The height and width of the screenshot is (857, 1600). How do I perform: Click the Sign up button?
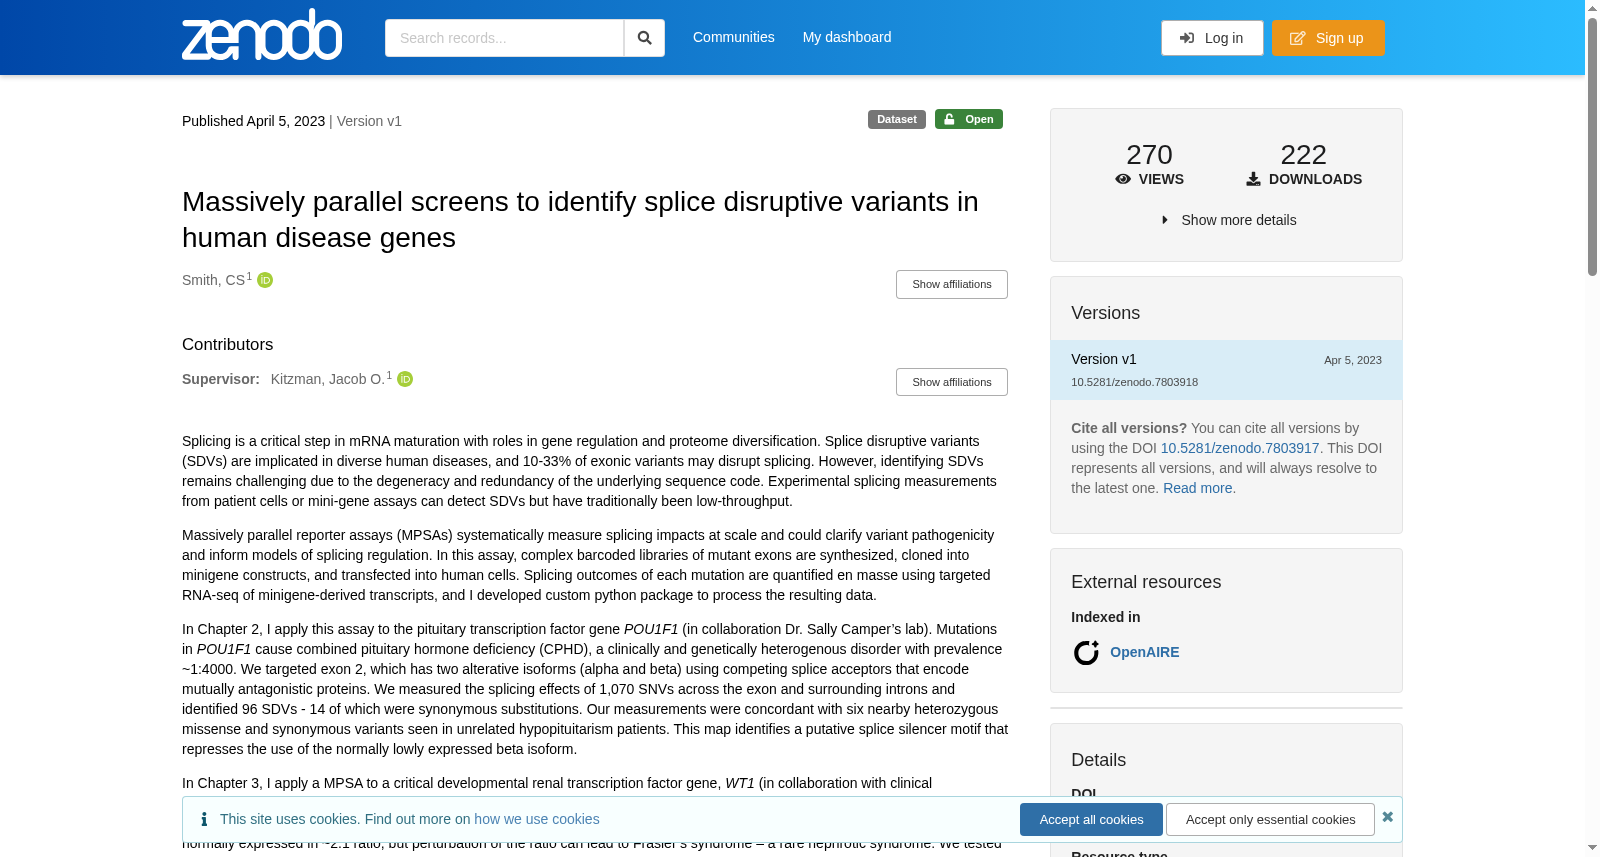[1328, 38]
